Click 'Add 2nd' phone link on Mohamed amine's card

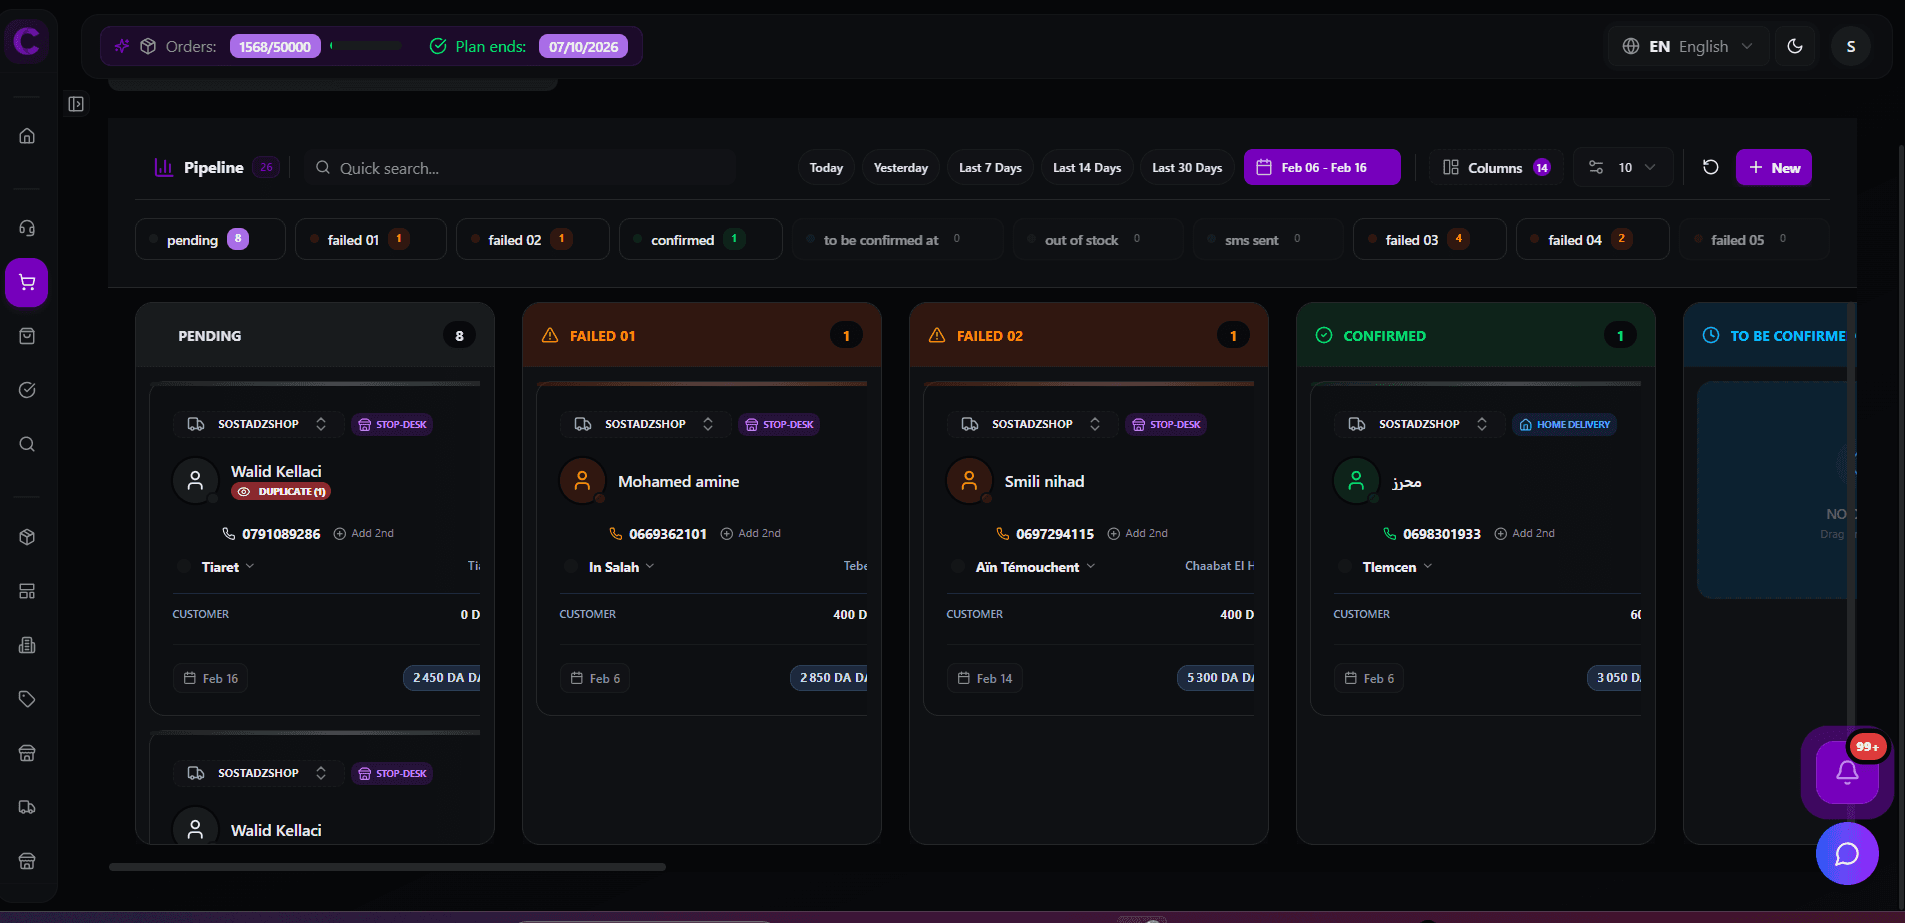click(751, 533)
